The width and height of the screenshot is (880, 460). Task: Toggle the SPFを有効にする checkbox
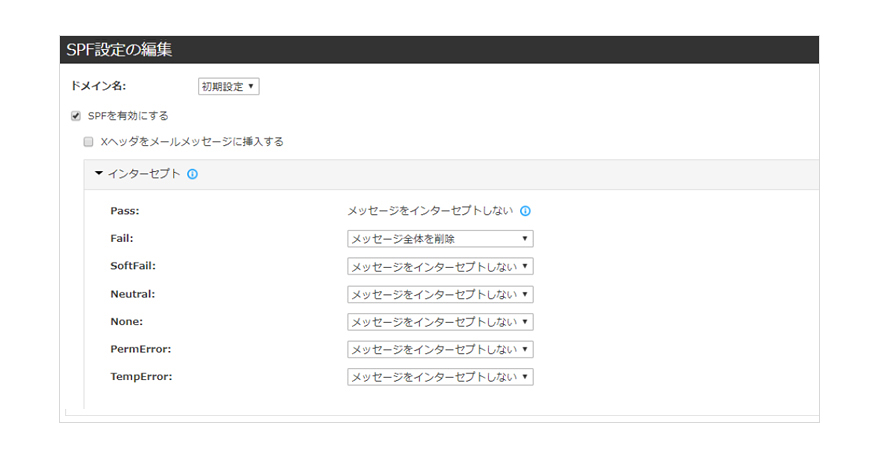76,115
